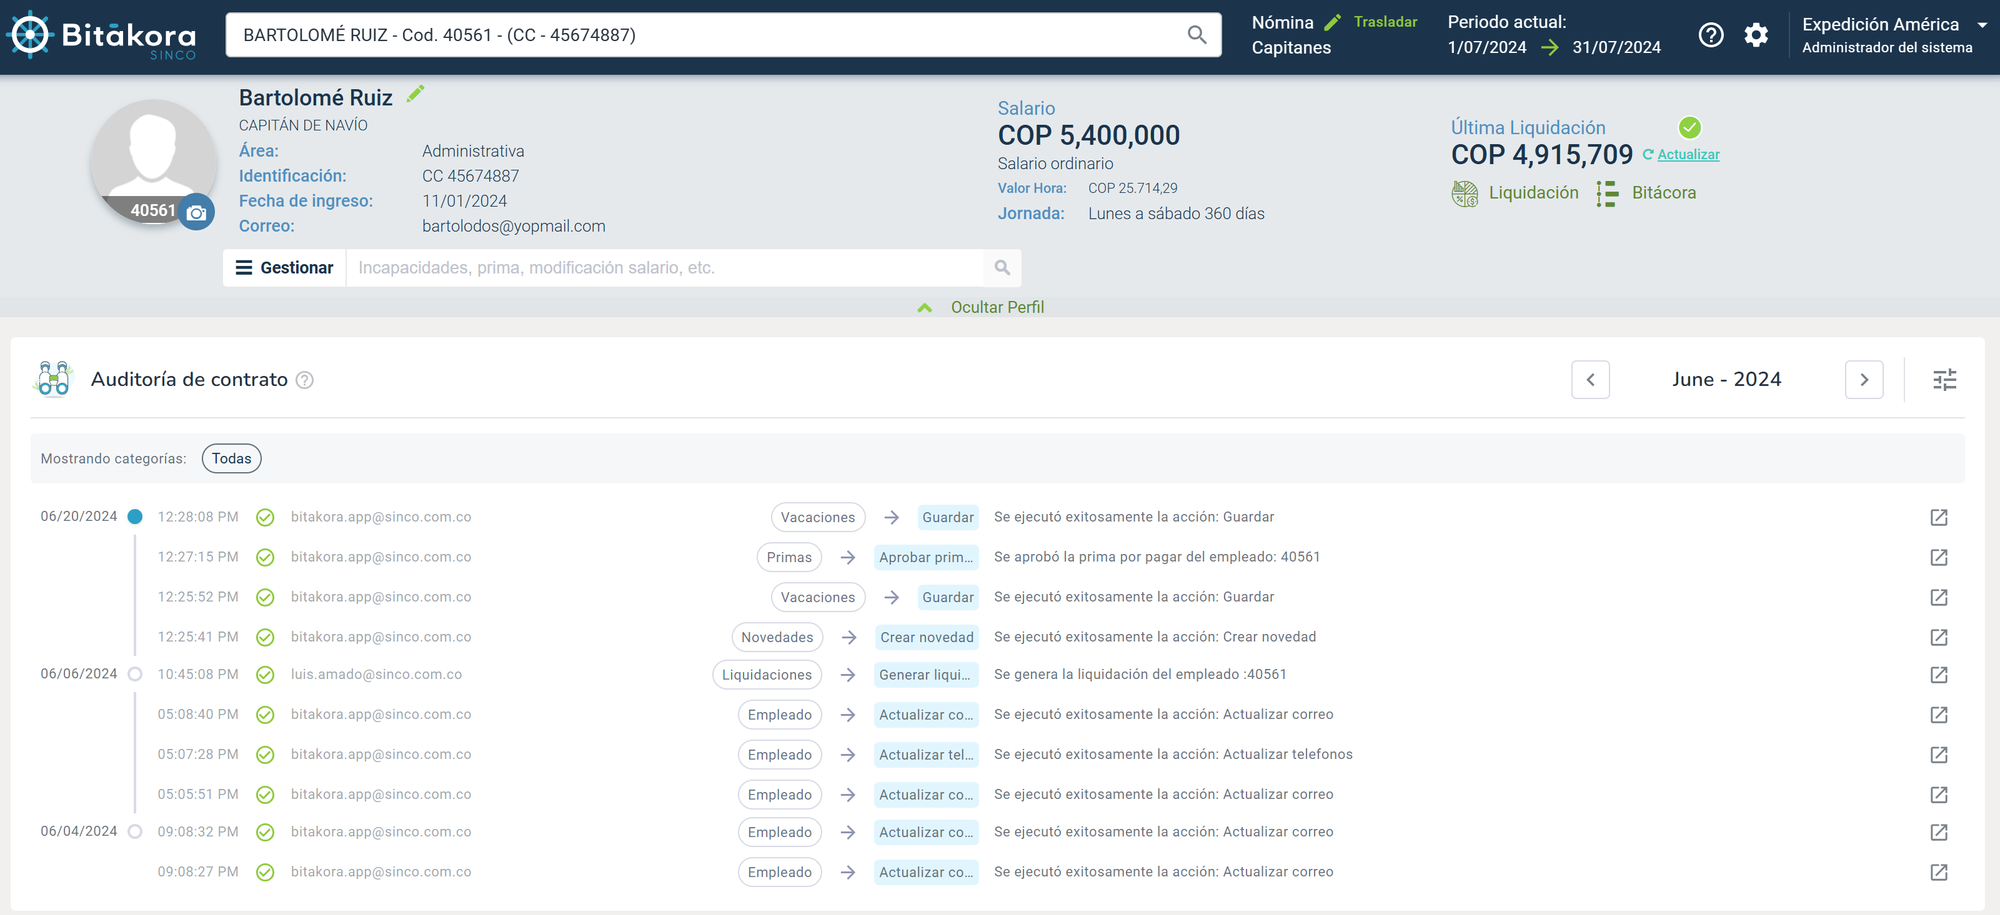Viewport: 2000px width, 915px height.
Task: Click the green check beside Última Liquidación
Action: point(1690,127)
